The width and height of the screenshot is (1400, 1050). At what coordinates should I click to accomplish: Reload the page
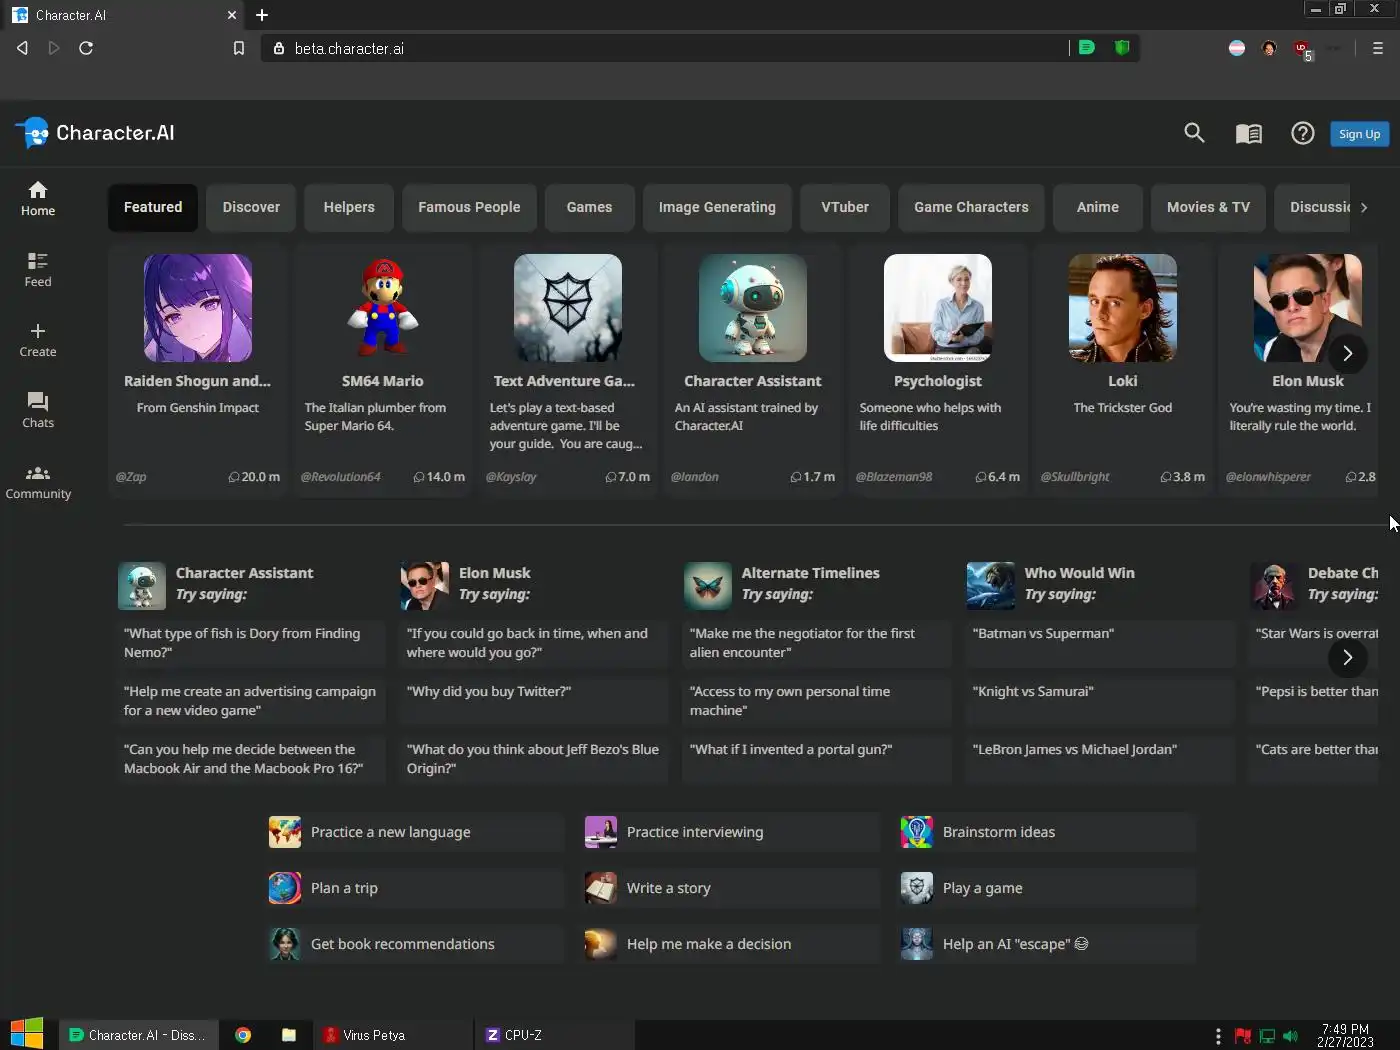tap(86, 48)
